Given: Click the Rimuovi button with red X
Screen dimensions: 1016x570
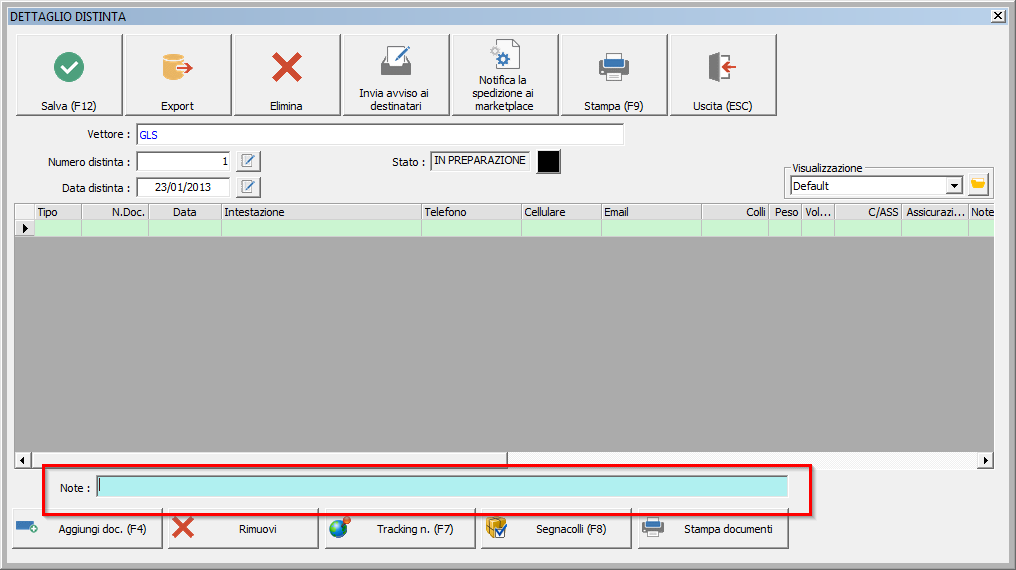Looking at the screenshot, I should coord(243,529).
